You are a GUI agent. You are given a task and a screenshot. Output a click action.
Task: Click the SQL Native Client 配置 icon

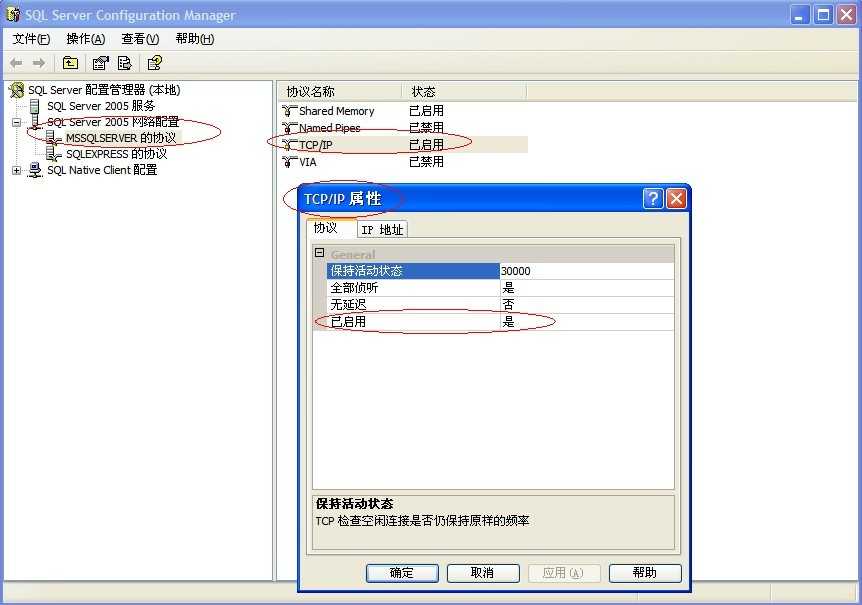tap(35, 170)
